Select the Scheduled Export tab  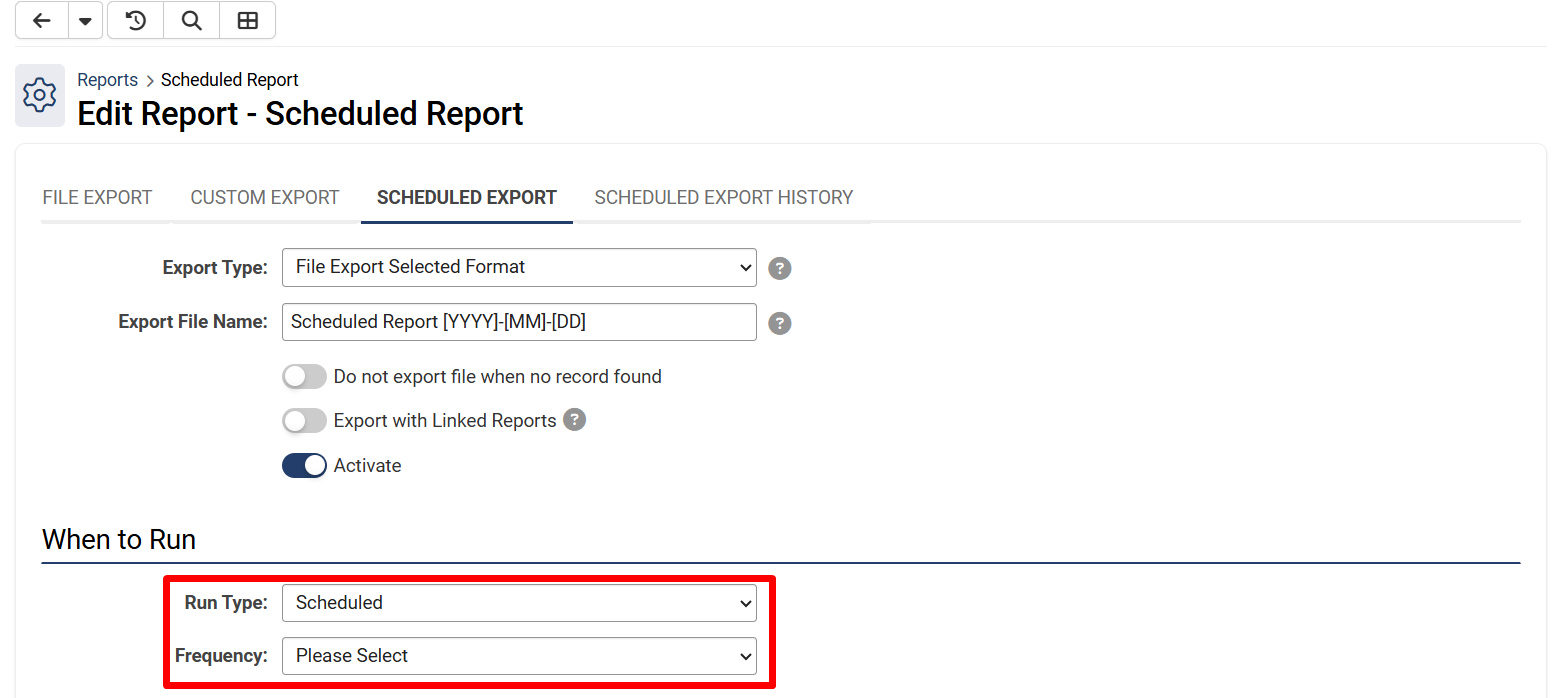click(x=467, y=198)
